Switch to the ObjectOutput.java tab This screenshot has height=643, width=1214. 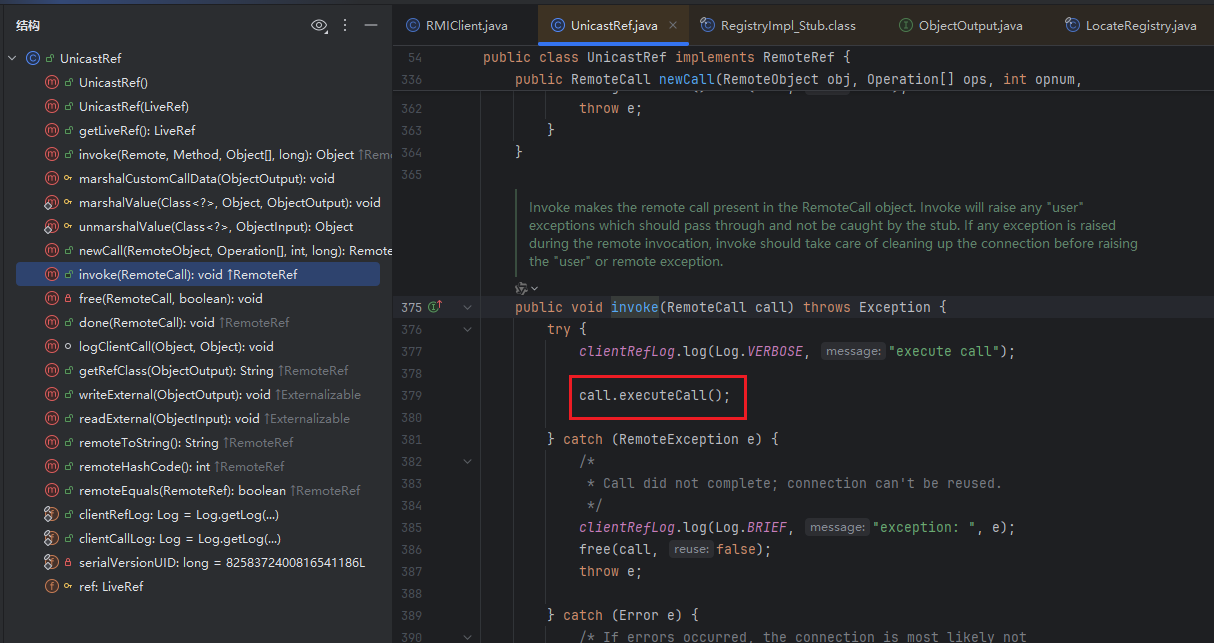click(969, 25)
